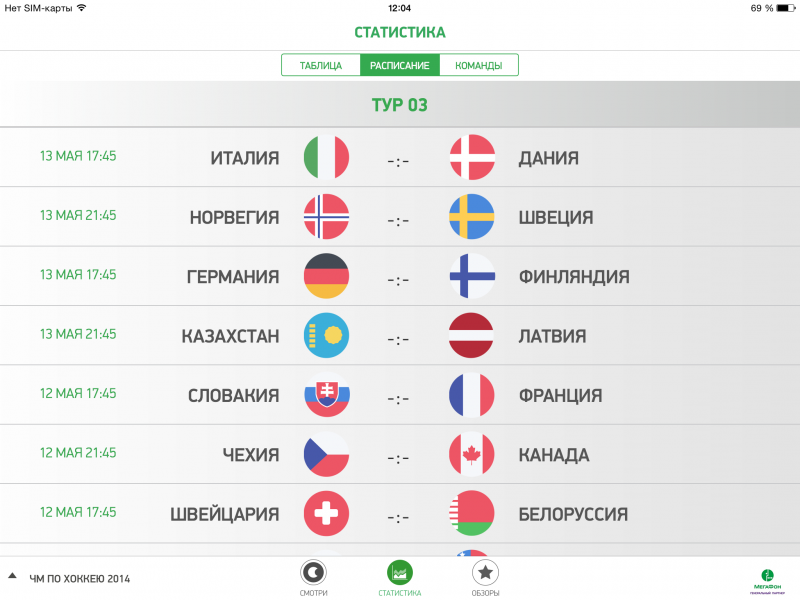Switch to the Команды tab
Screen dimensions: 800x600
point(478,66)
